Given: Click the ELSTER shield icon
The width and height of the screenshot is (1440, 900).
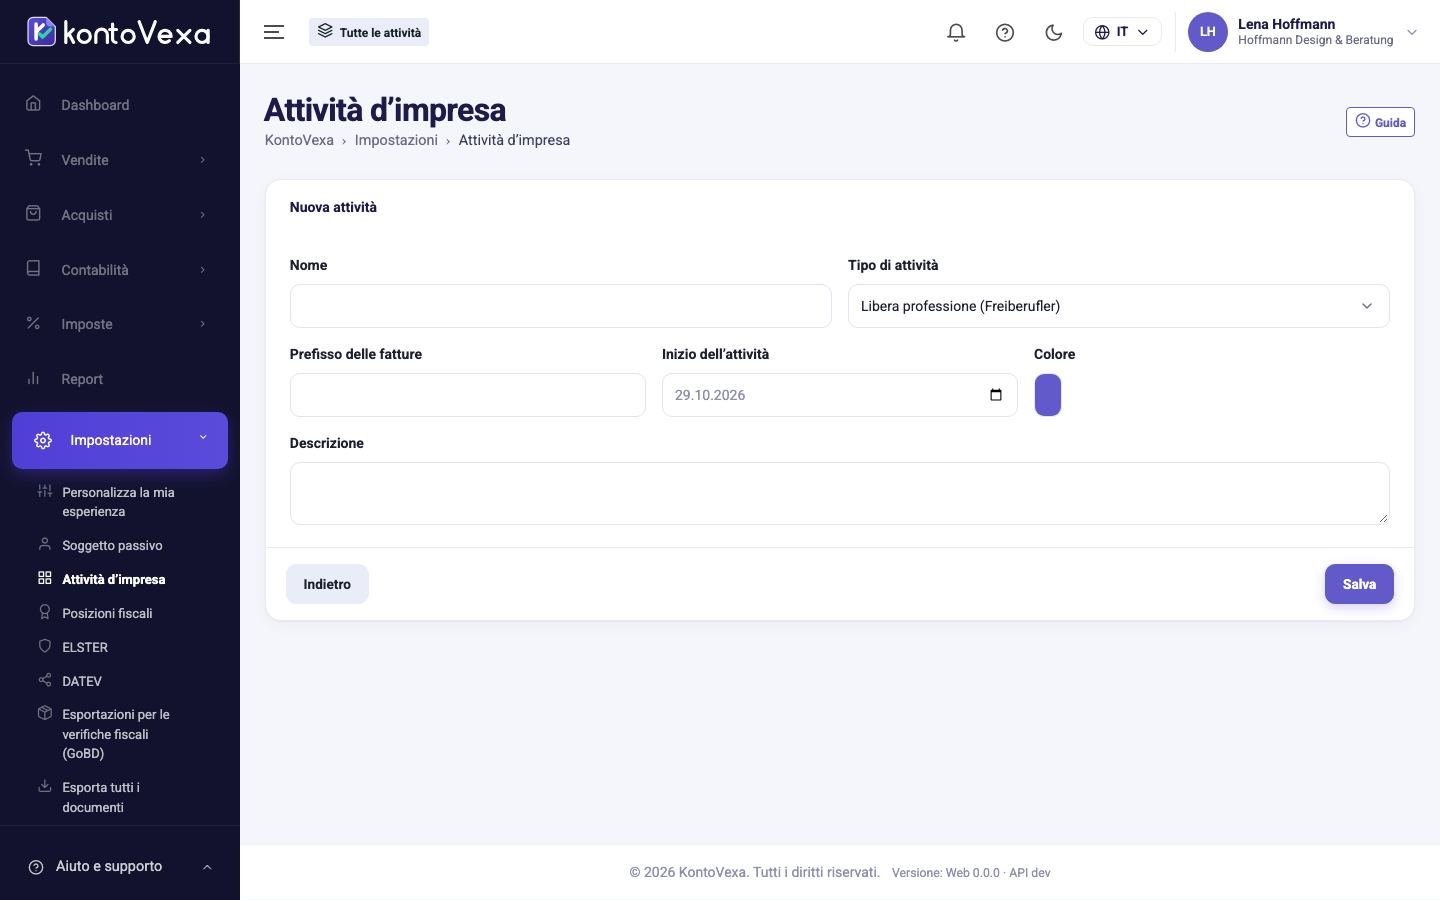Looking at the screenshot, I should 44,646.
